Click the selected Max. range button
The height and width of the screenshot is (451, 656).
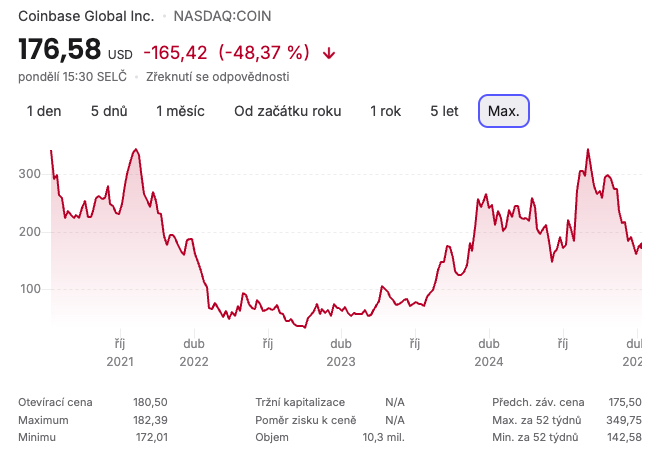(x=504, y=111)
